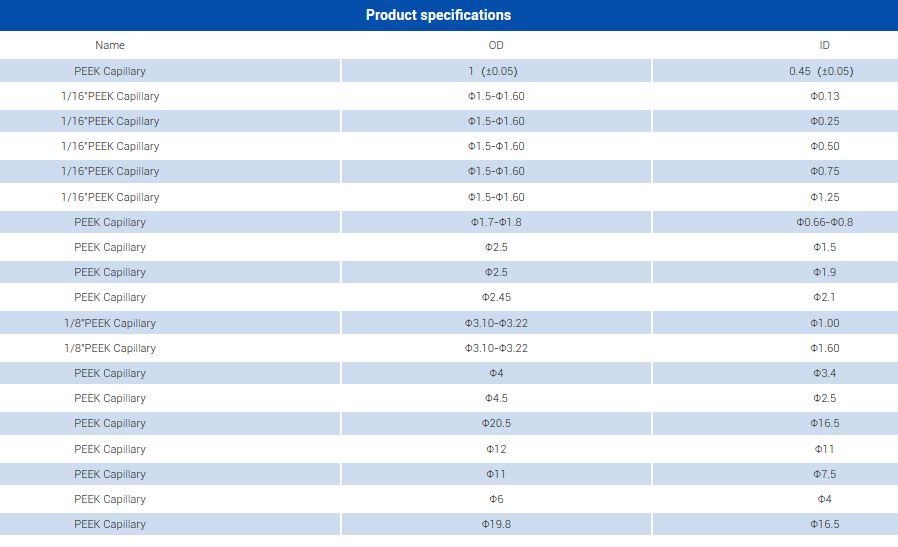Click the Φ1.7-Φ1.8 OD cell
The image size is (898, 547).
[x=496, y=222]
